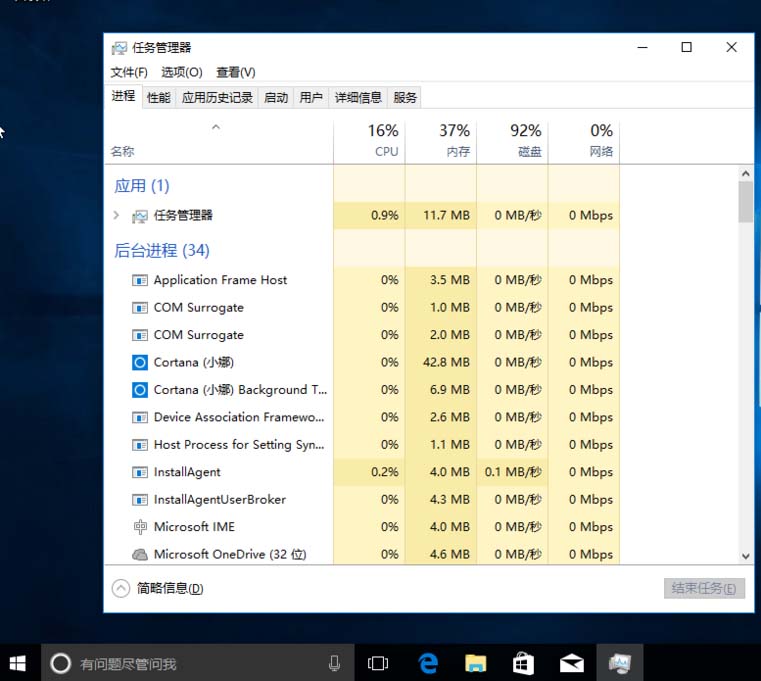Click the 结束任务 button
The image size is (761, 681).
point(704,588)
